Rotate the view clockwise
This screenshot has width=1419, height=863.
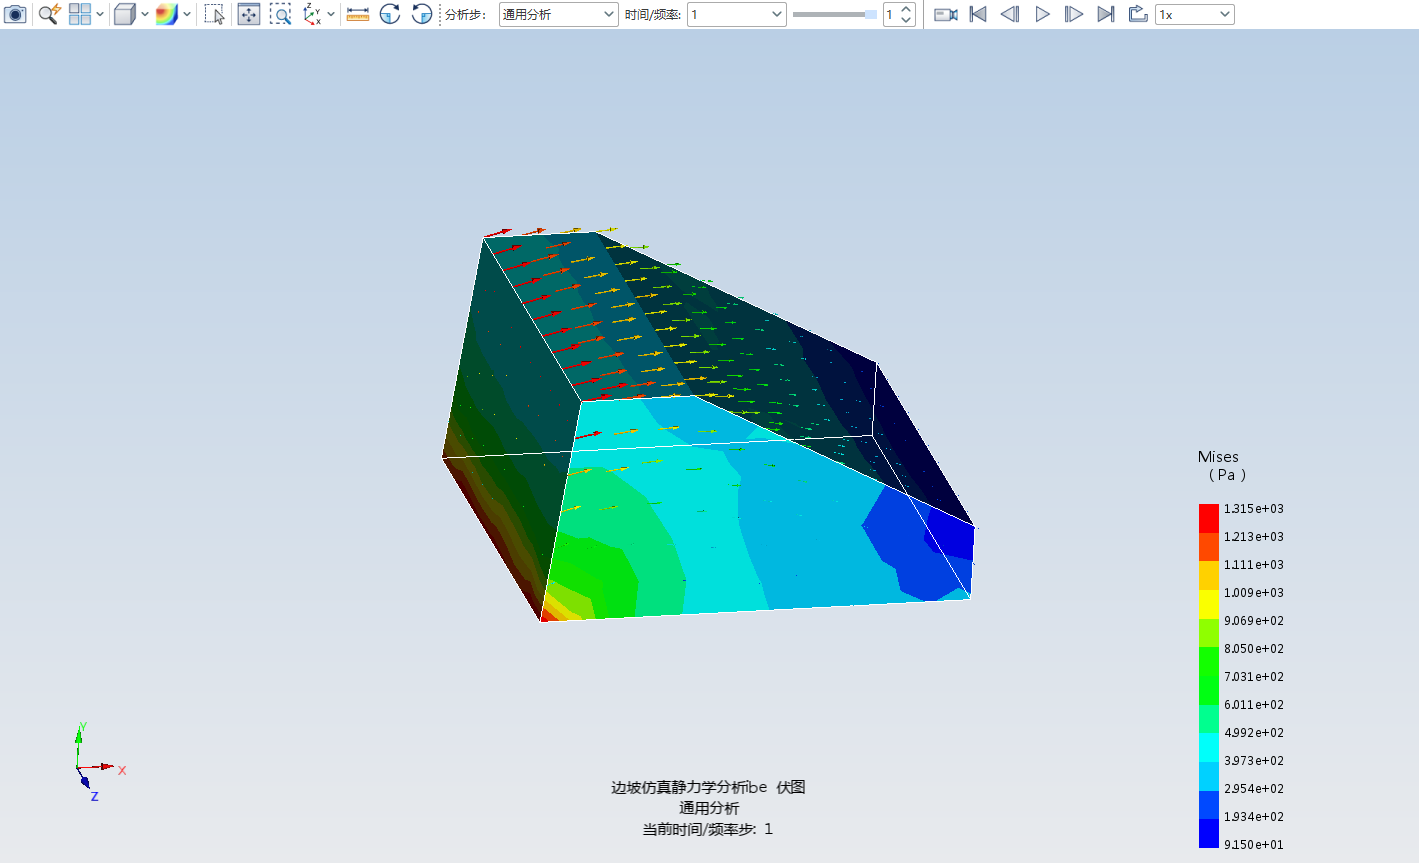click(x=390, y=14)
